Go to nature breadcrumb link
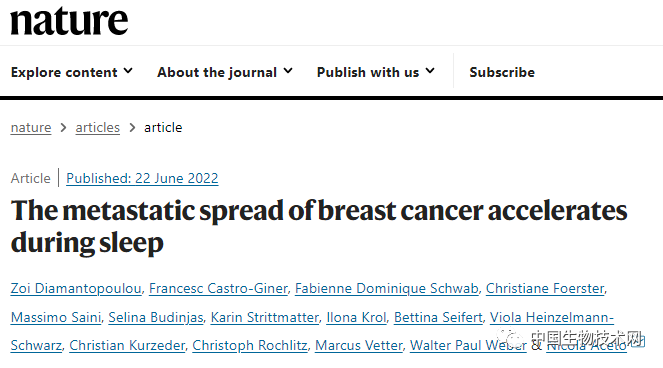Screen dimensions: 663x368 (31, 127)
